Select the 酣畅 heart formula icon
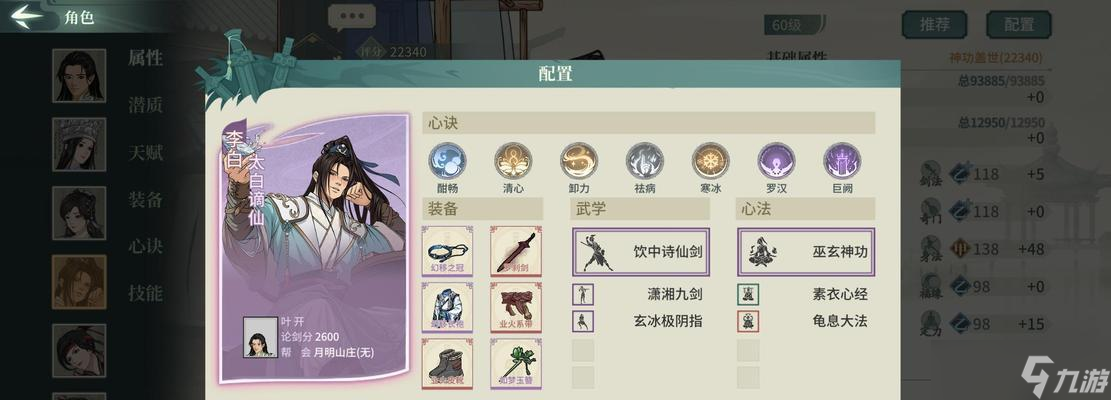Viewport: 1111px width, 400px height. (x=447, y=161)
